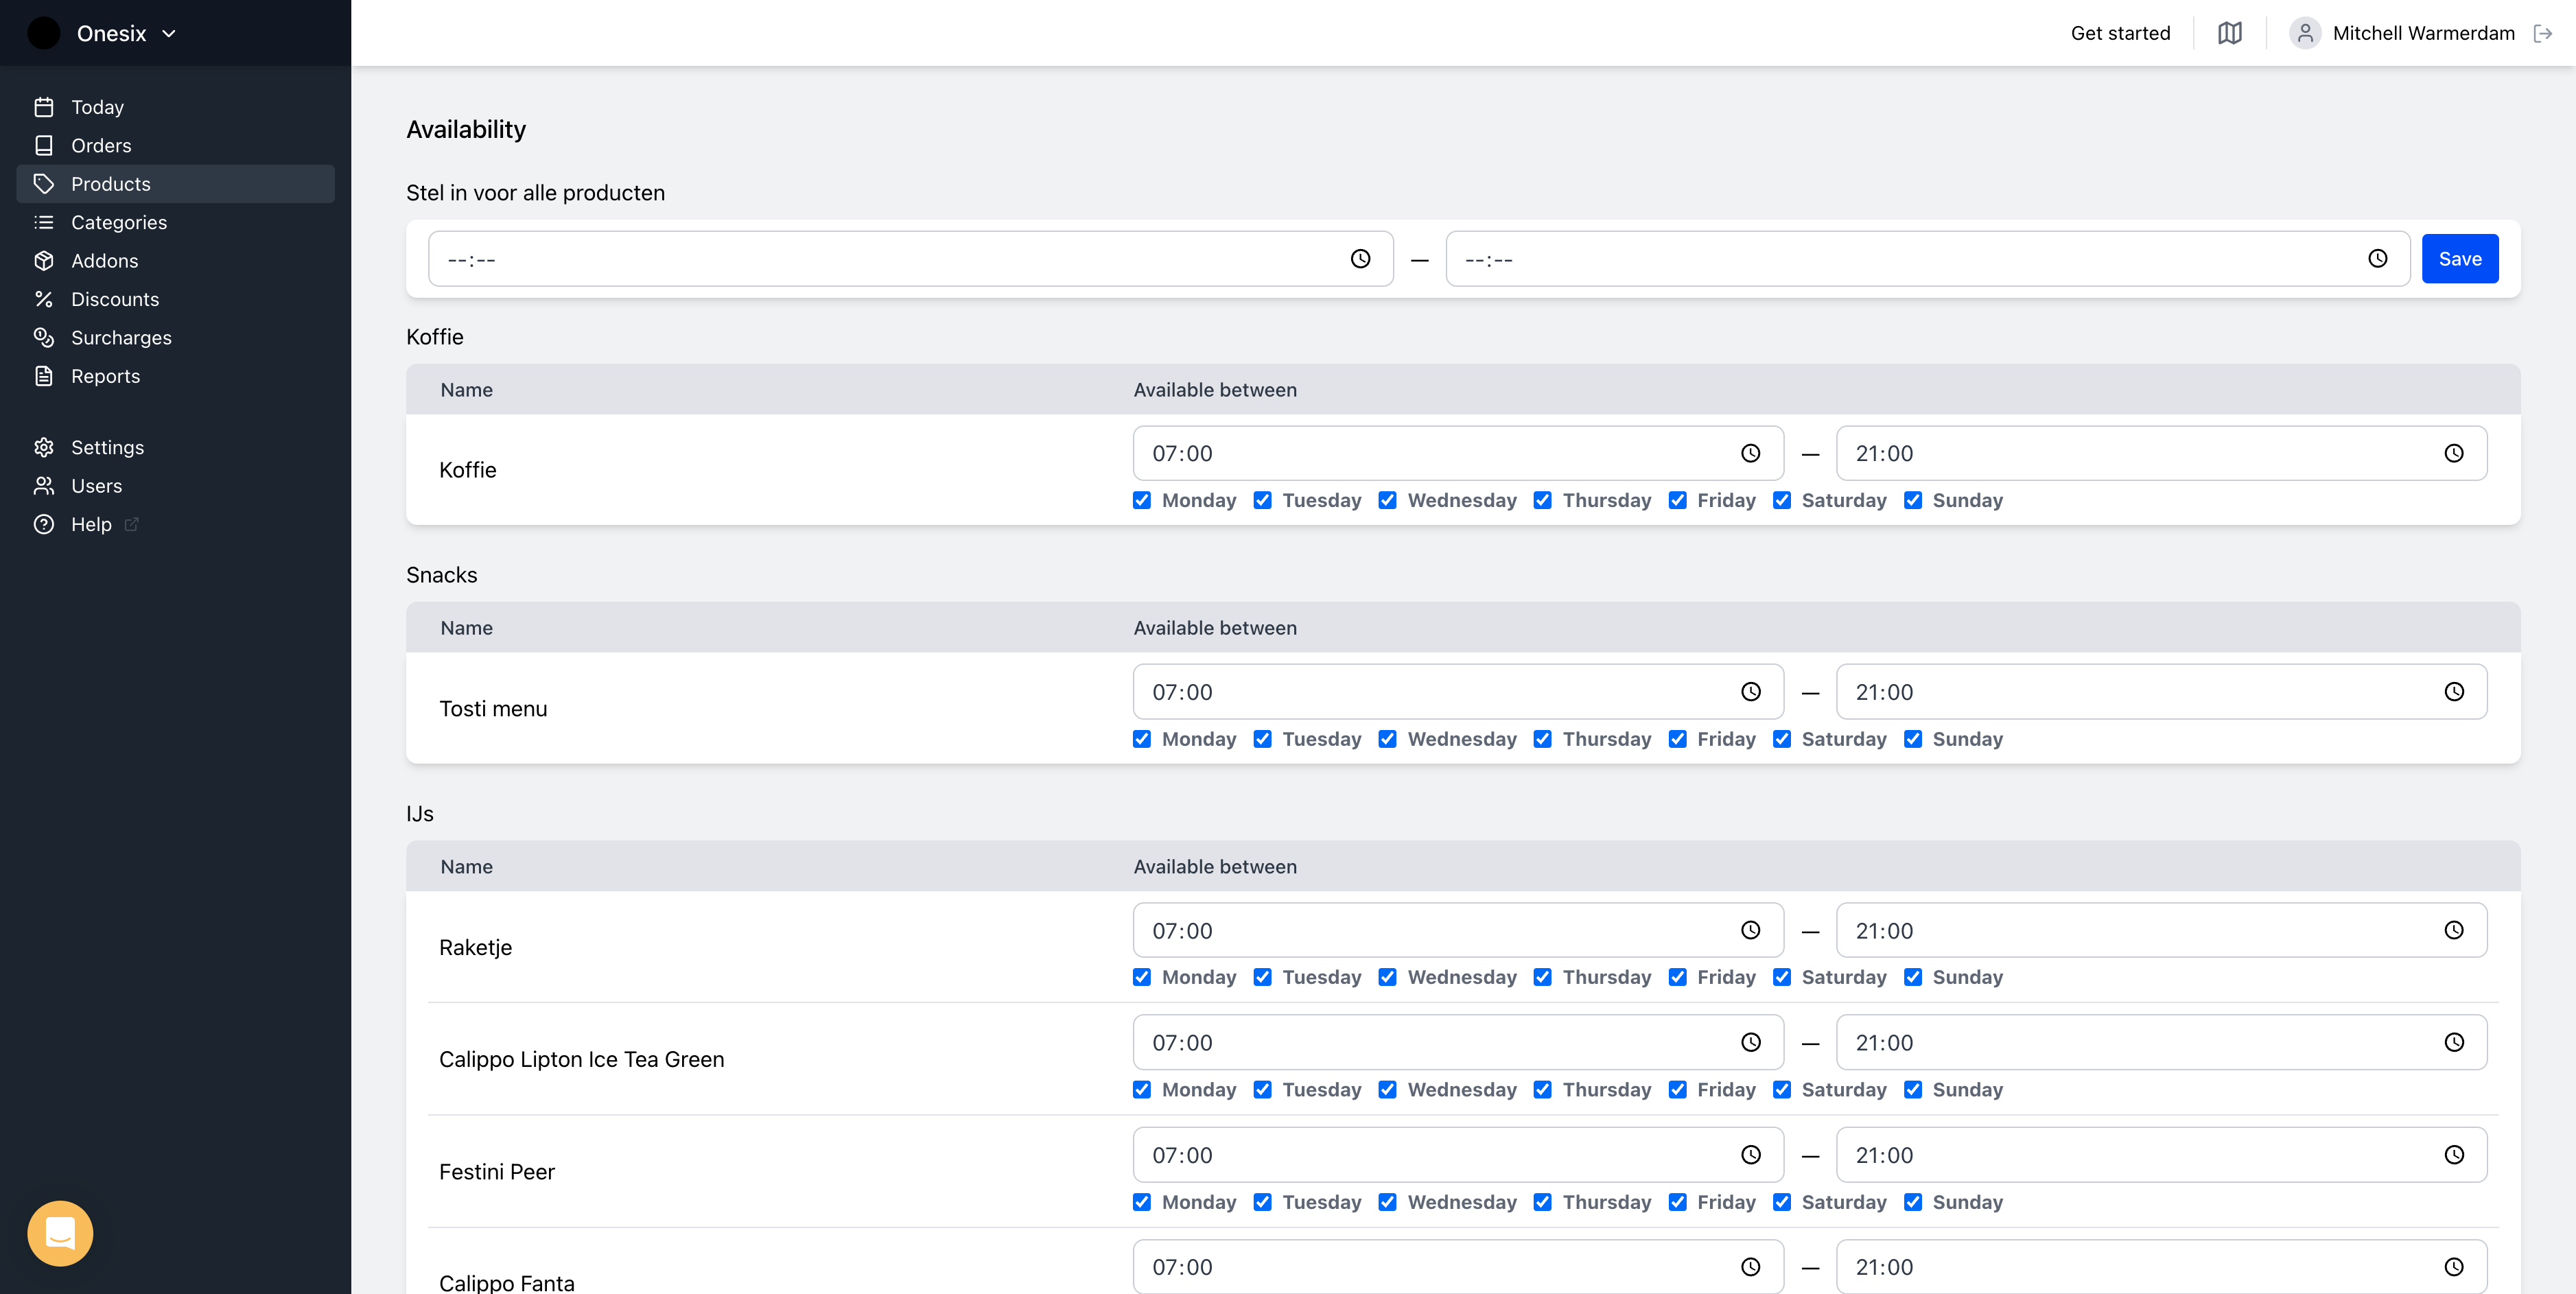
Task: Uncheck Saturday availability for Tosti menu
Action: click(x=1782, y=738)
